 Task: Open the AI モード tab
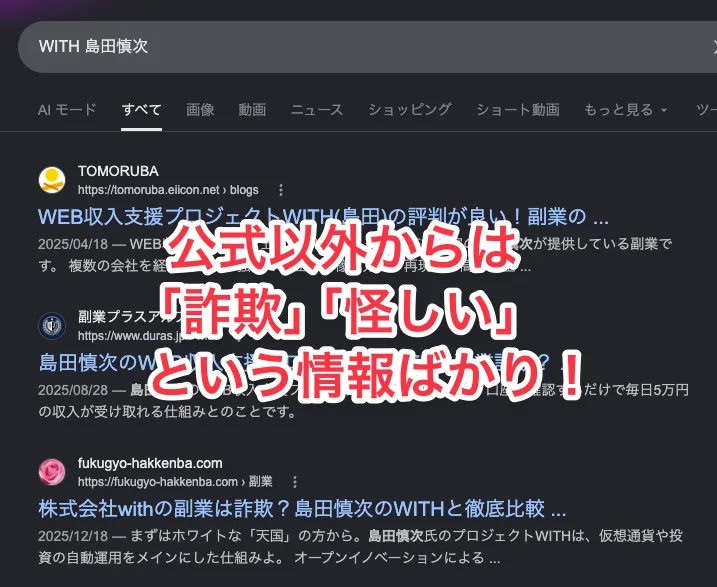pyautogui.click(x=67, y=110)
